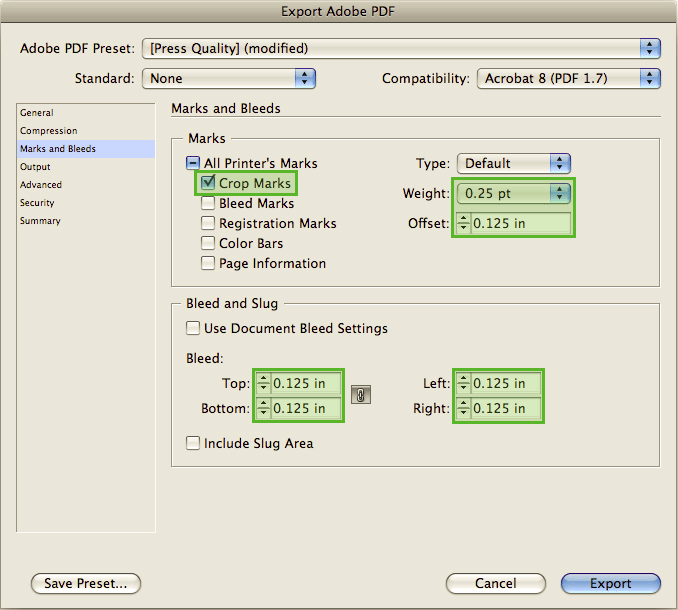Go to the Output section
Screen dimensions: 678x610
coord(35,167)
